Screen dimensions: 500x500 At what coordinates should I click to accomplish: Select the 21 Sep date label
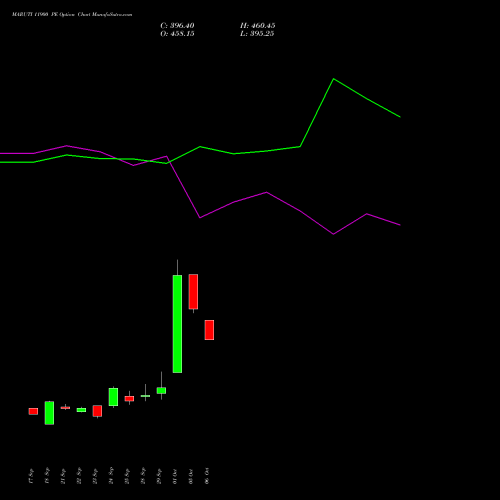(63, 476)
